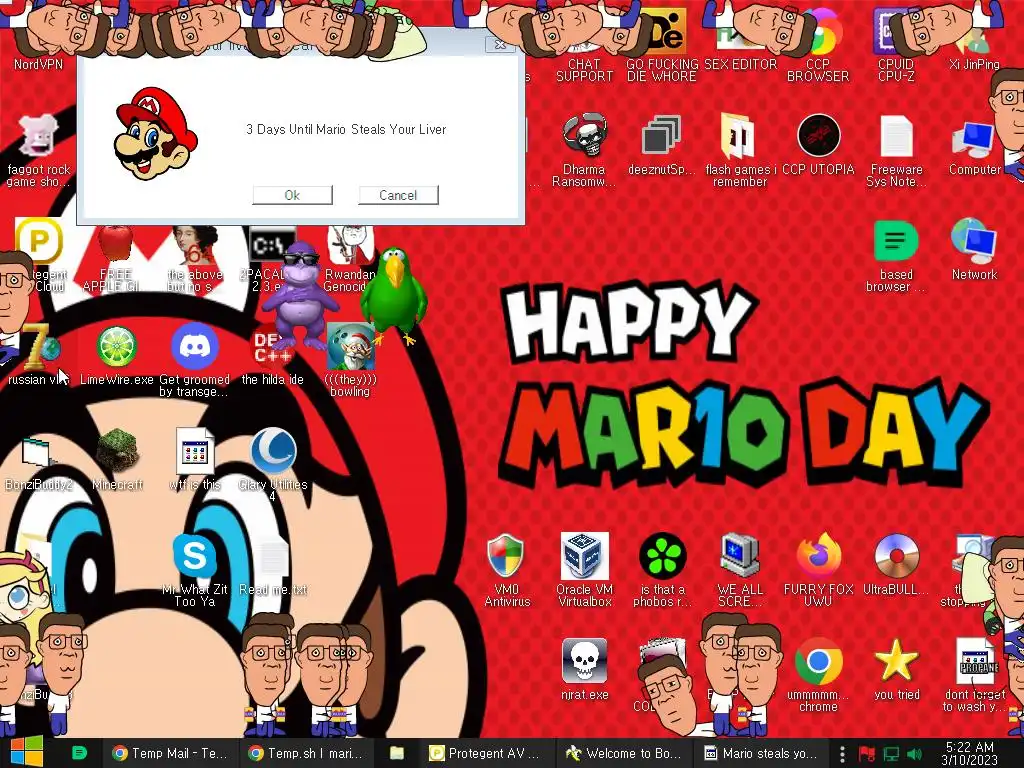Click Ok in the Mario liver dialog

tap(292, 195)
